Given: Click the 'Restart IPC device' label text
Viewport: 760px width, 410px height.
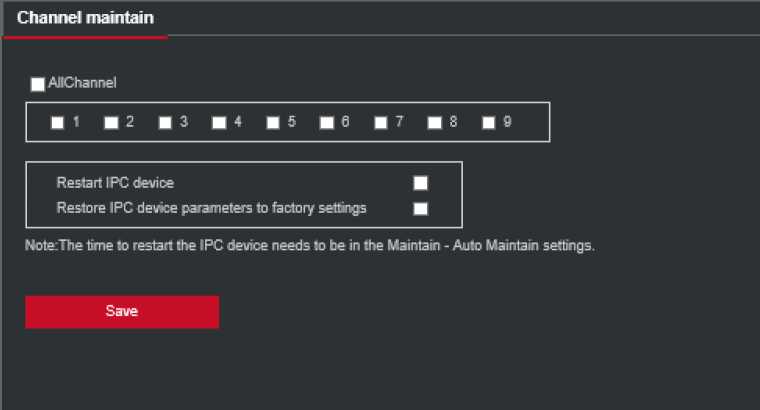Looking at the screenshot, I should (x=115, y=183).
